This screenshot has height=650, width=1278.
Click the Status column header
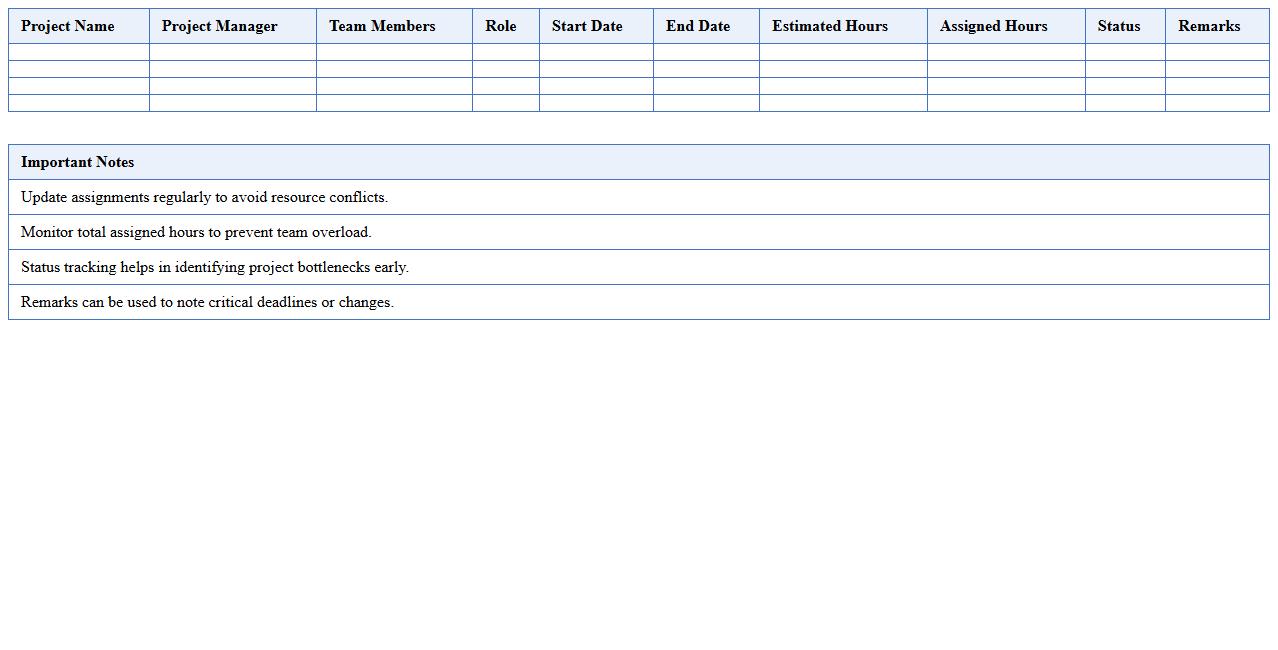1118,26
